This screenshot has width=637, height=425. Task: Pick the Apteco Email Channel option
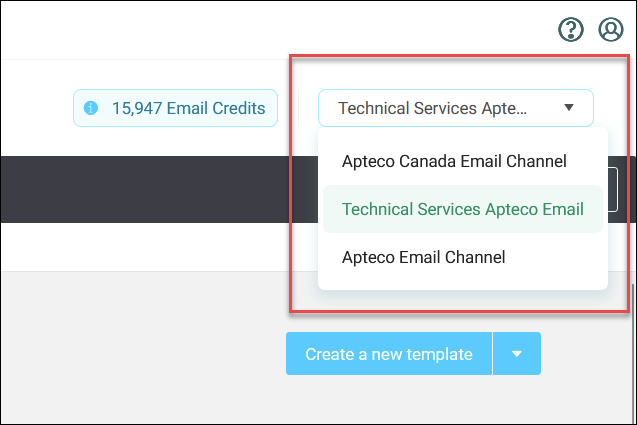click(463, 257)
